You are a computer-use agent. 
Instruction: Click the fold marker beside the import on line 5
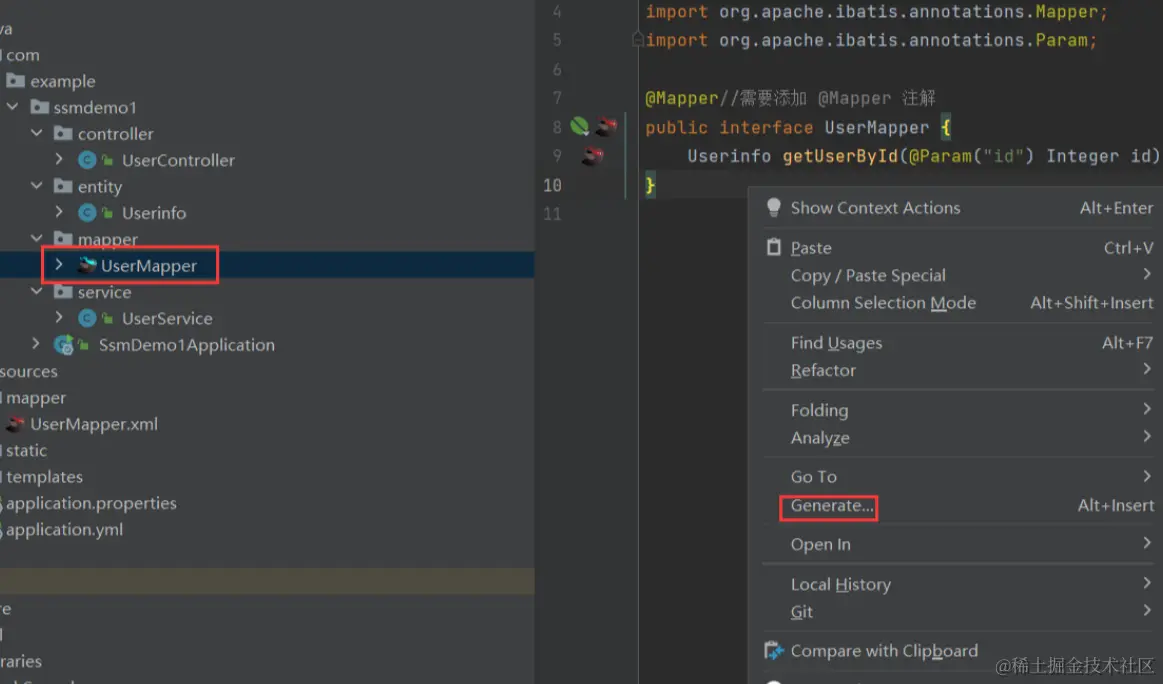pyautogui.click(x=637, y=39)
